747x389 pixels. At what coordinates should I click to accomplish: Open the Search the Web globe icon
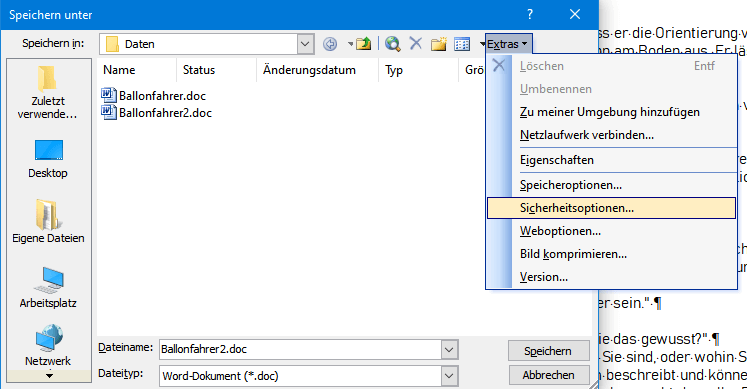pyautogui.click(x=393, y=44)
